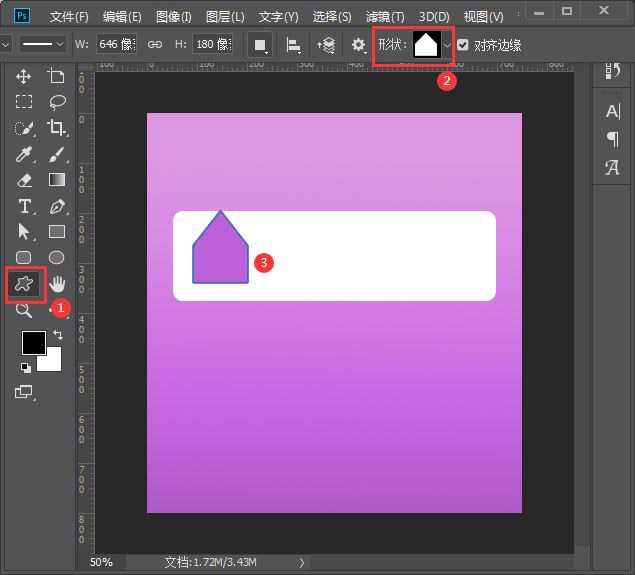635x575 pixels.
Task: Choose the Horizontal Type tool
Action: point(24,206)
